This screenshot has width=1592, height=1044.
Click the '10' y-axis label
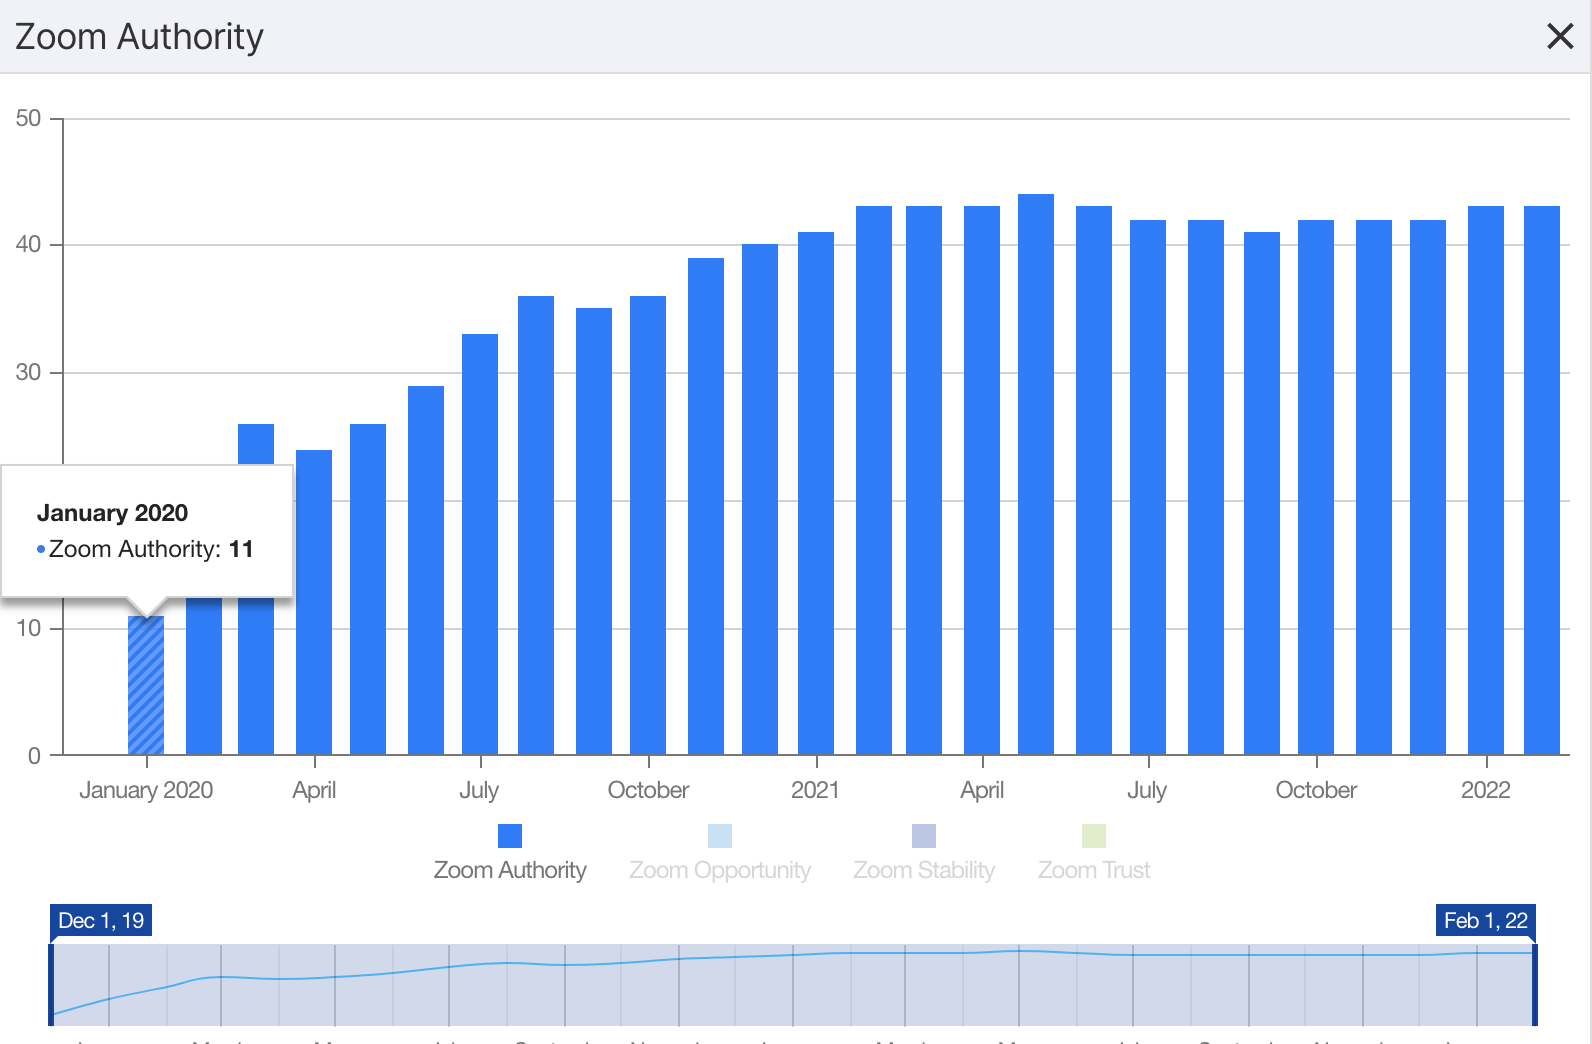click(28, 628)
